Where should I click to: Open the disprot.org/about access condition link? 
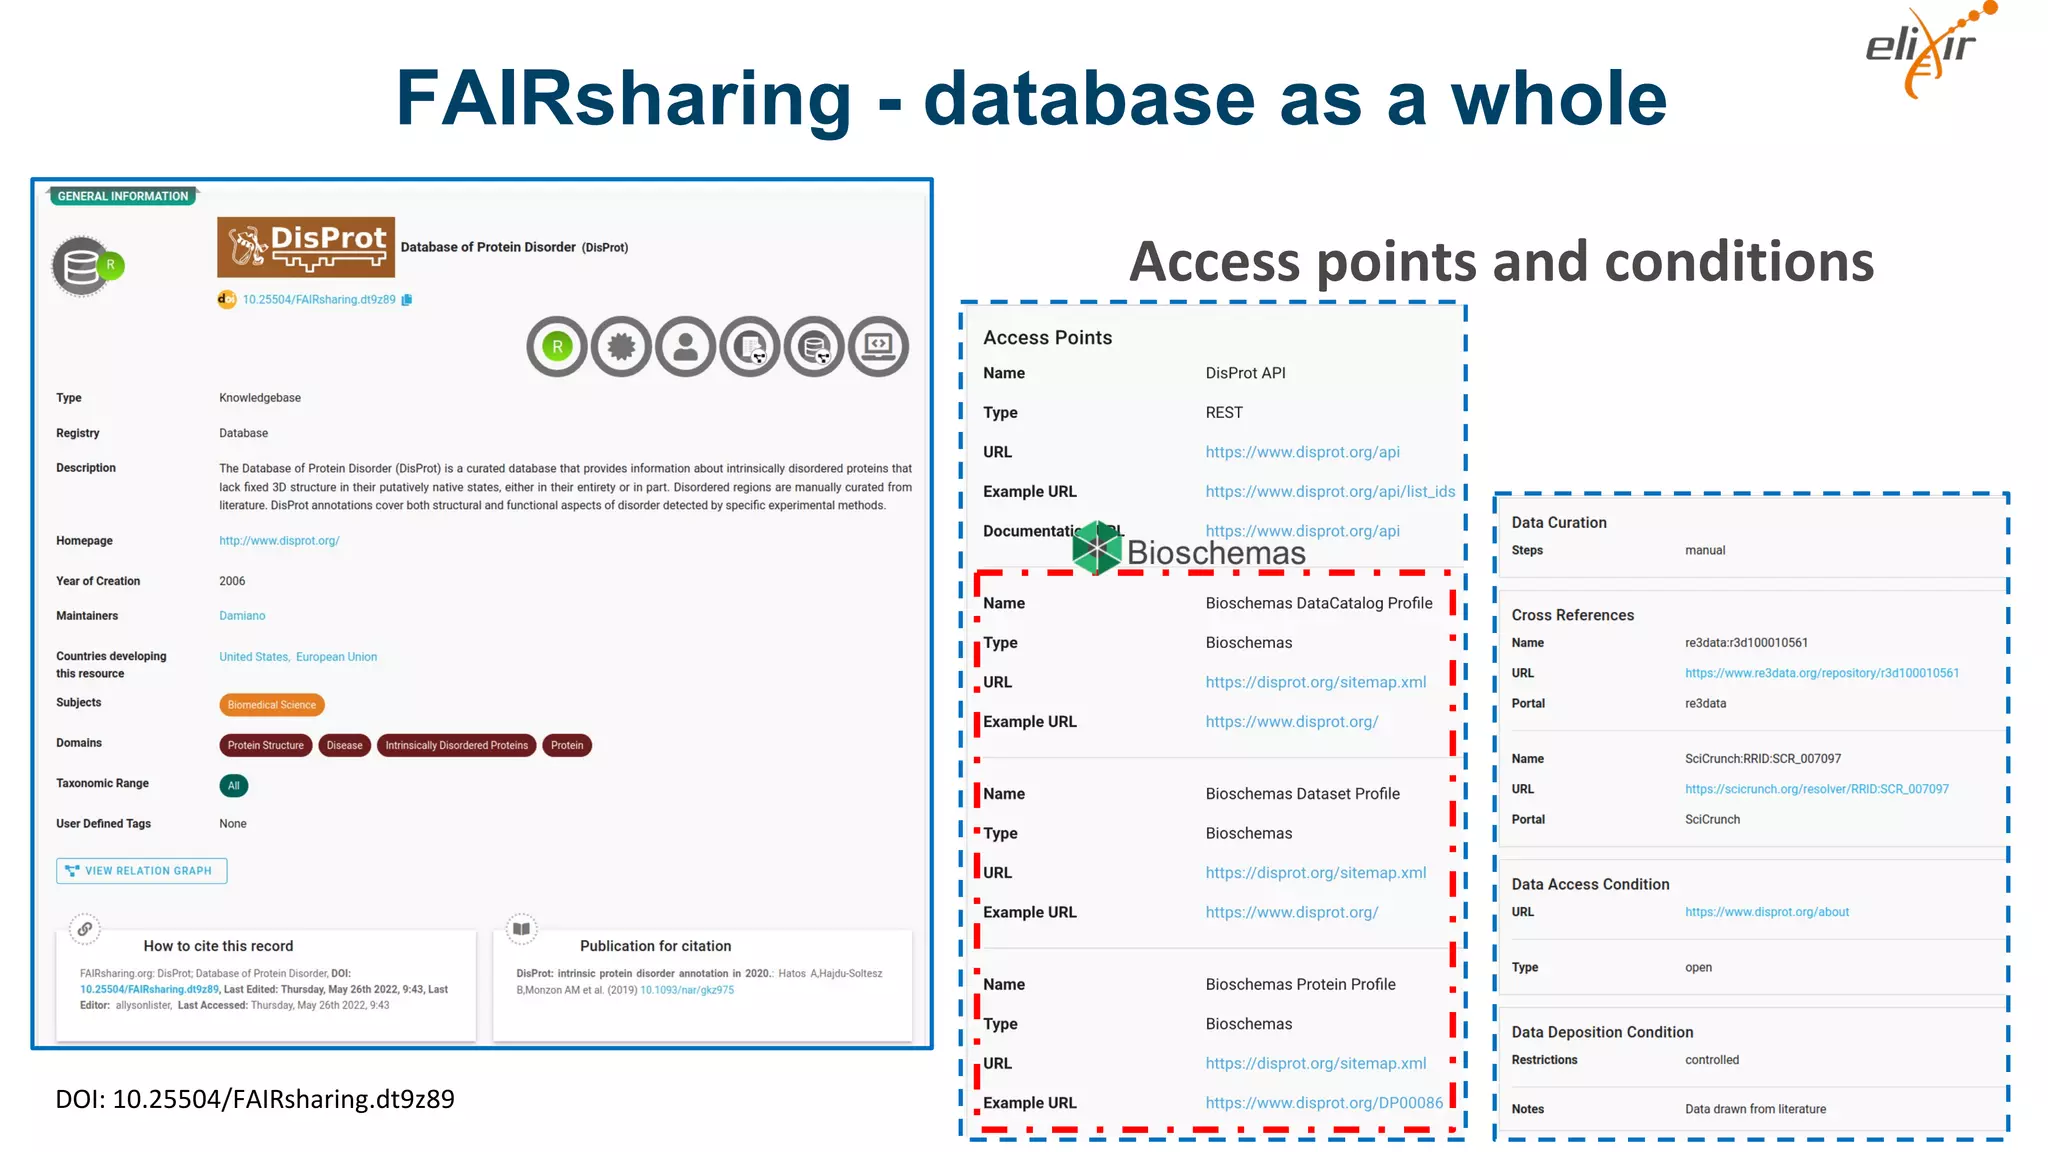[x=1767, y=912]
